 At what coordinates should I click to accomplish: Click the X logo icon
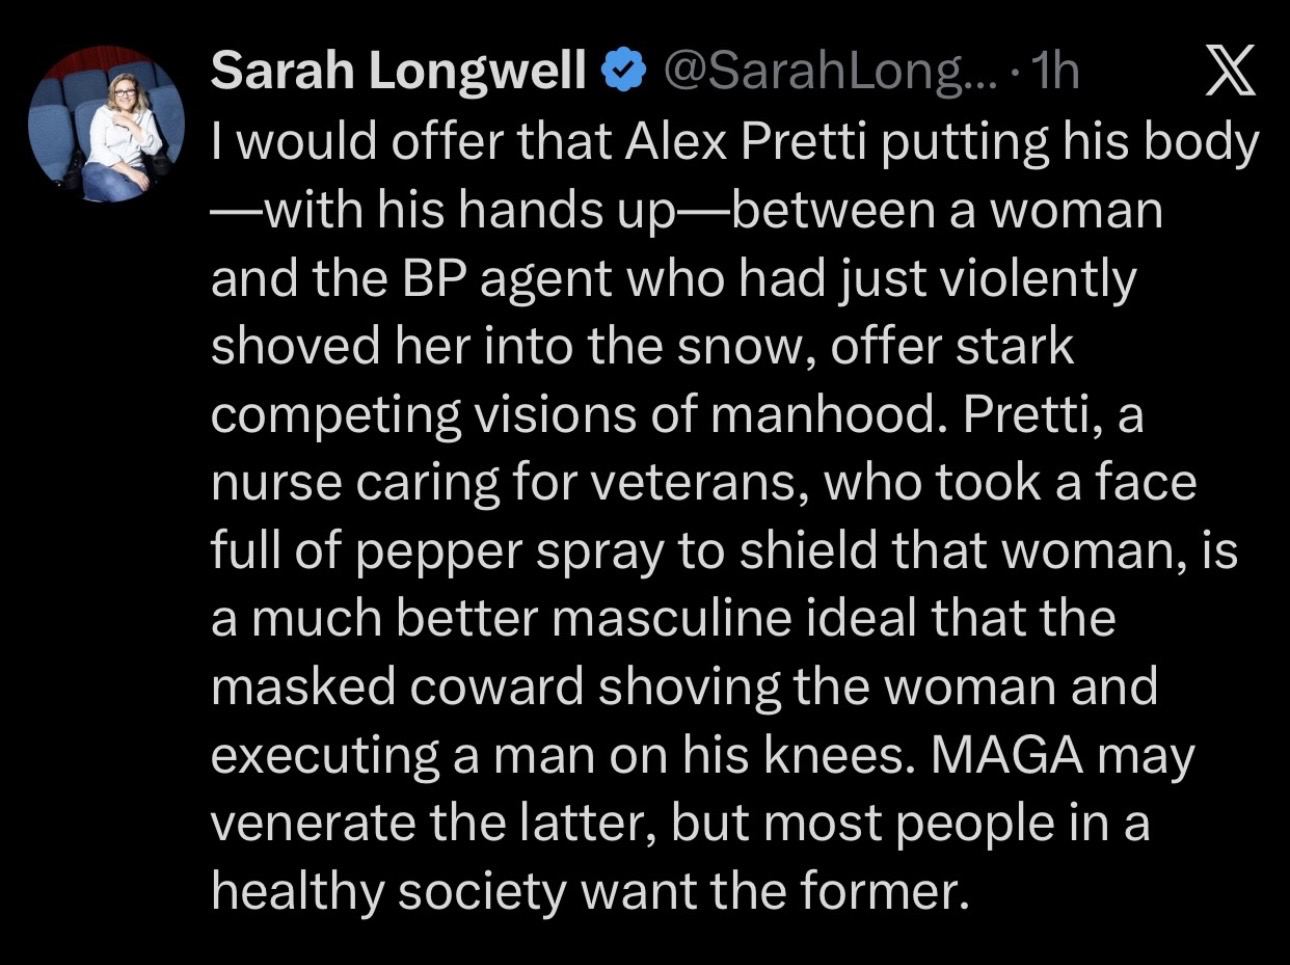[1230, 72]
